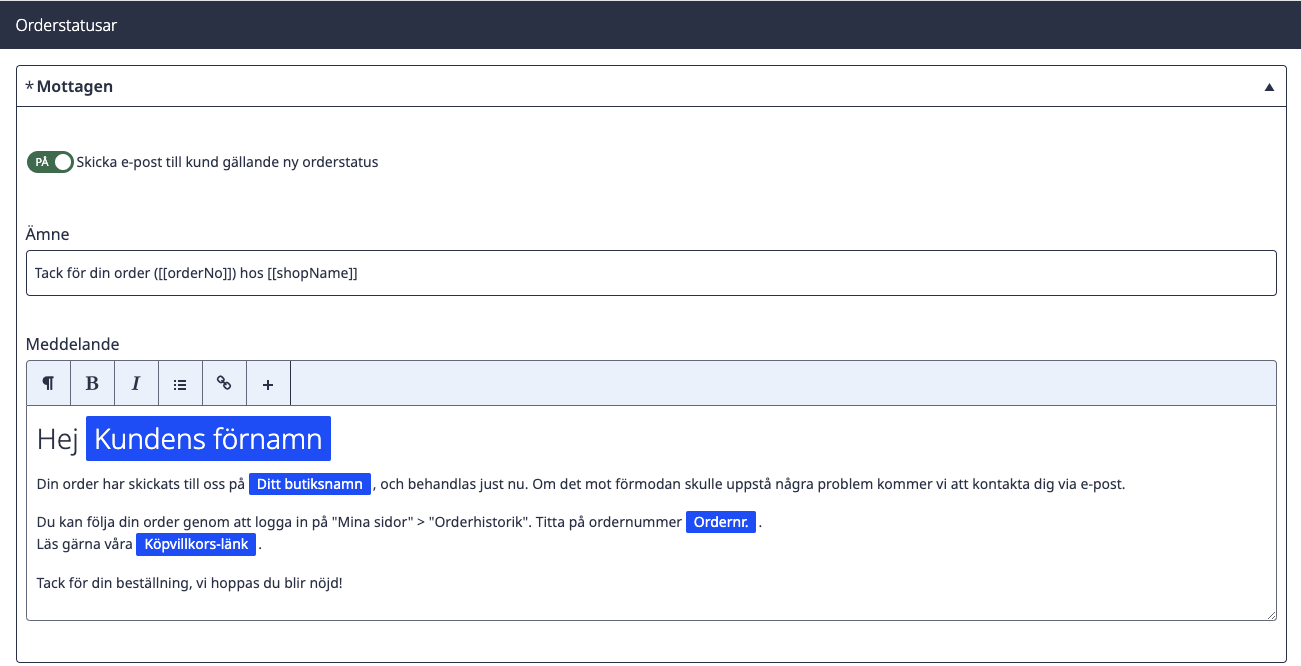This screenshot has width=1301, height=666.
Task: Toggle bold formatting in editor
Action: click(x=92, y=383)
